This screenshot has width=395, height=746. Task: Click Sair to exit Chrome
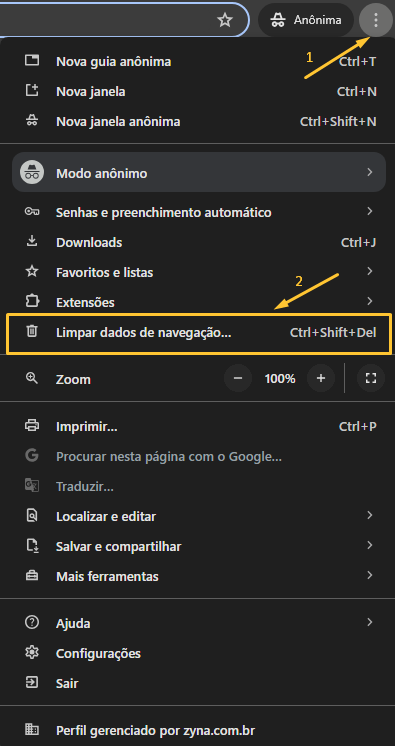point(198,683)
